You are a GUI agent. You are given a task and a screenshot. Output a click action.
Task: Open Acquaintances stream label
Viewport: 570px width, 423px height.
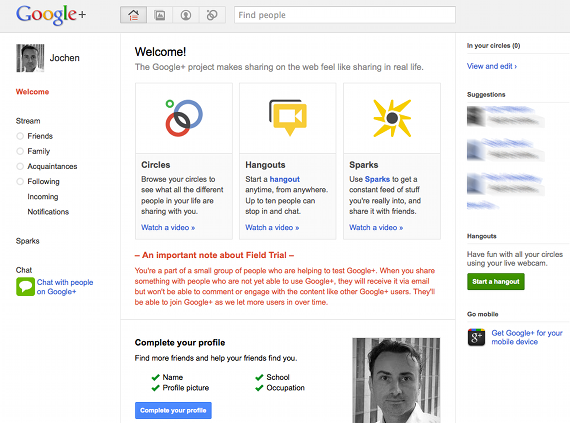coord(52,166)
